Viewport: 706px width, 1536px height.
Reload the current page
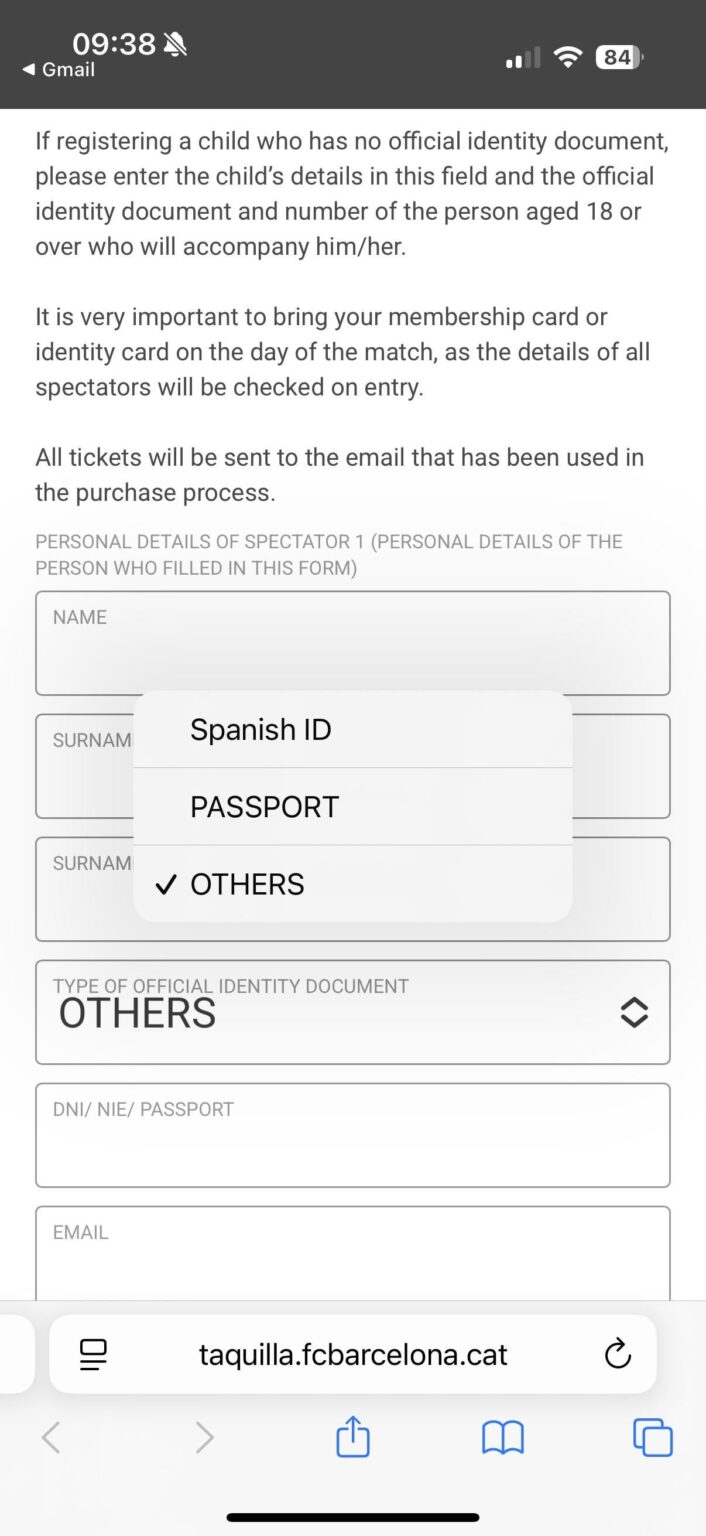pos(618,1355)
